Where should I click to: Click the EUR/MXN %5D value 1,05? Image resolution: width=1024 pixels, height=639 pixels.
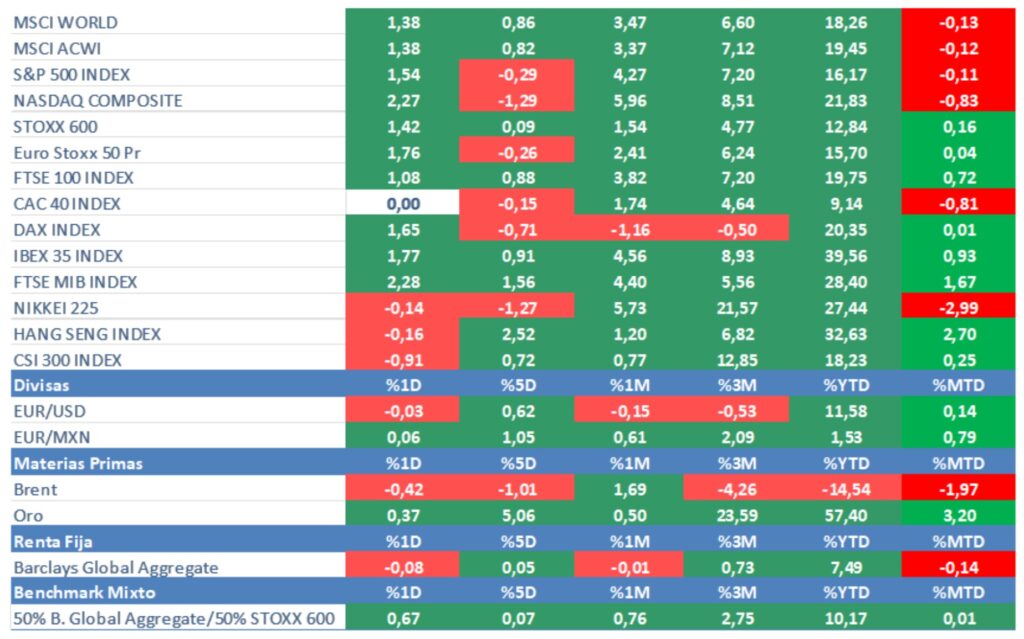click(x=516, y=437)
